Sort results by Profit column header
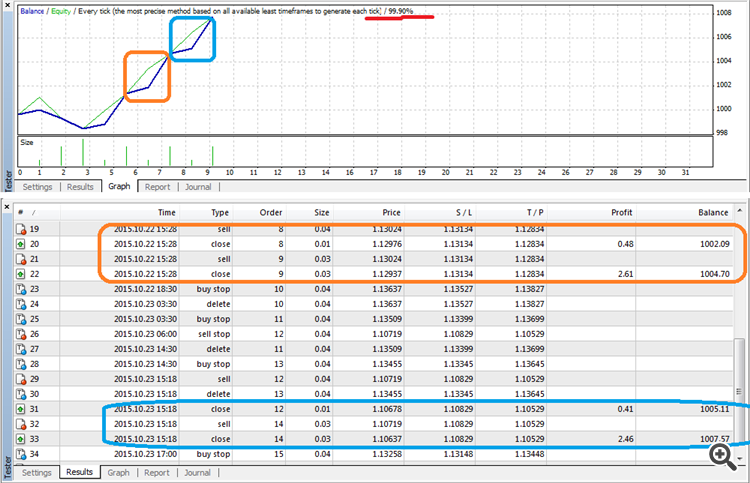Screen dimensions: 750x483 (592, 212)
